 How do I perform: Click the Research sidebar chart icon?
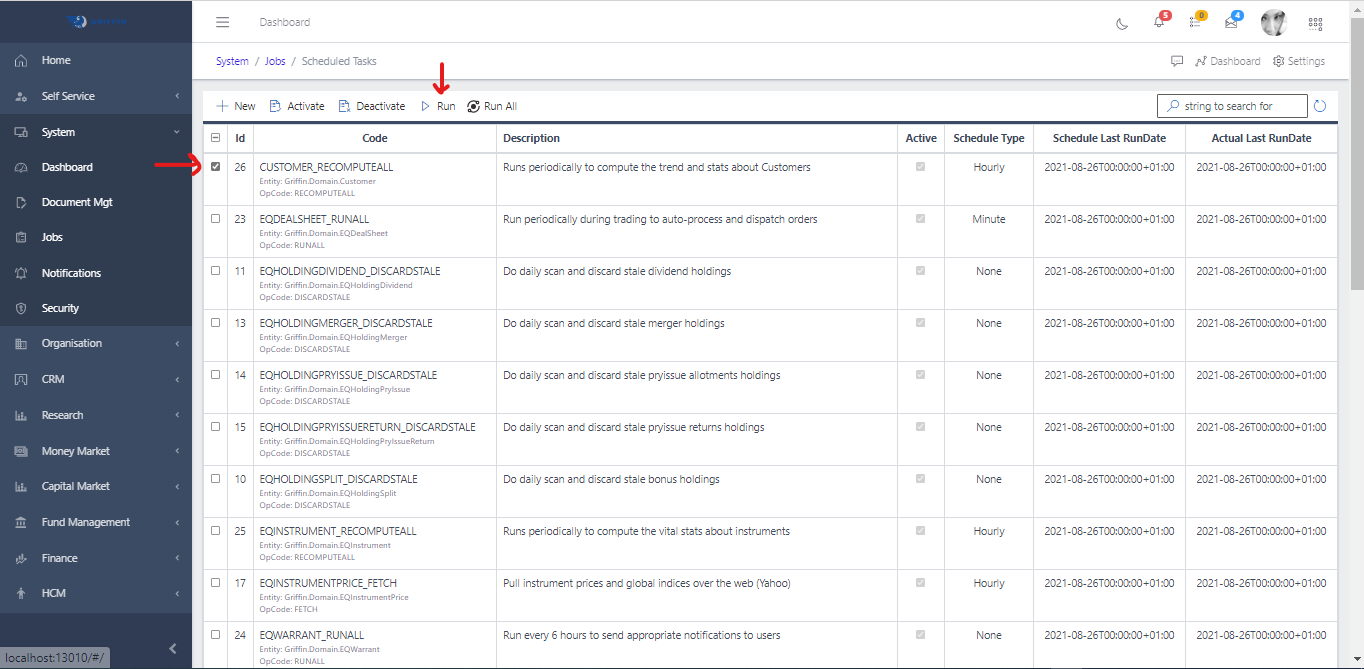(x=21, y=415)
